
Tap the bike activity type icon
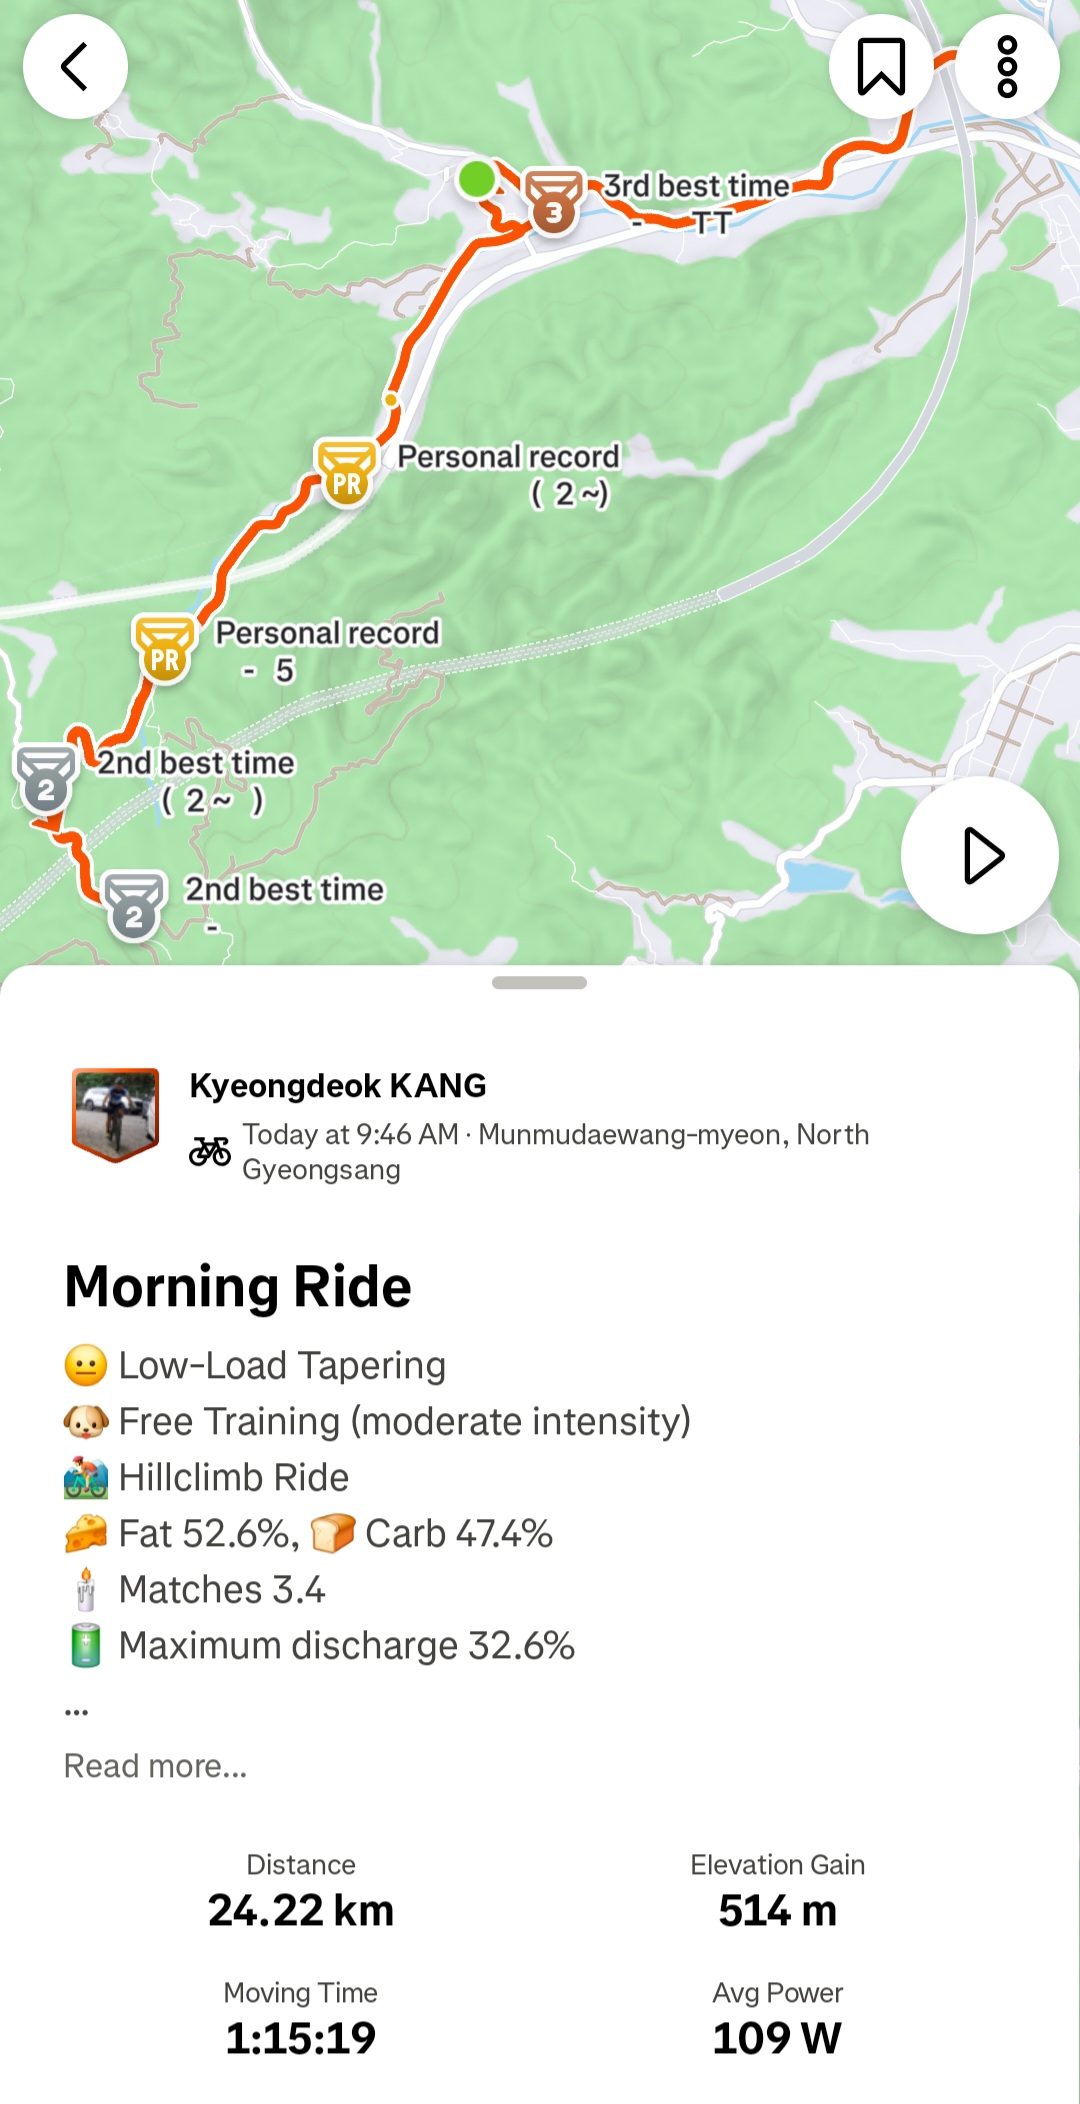click(210, 1152)
